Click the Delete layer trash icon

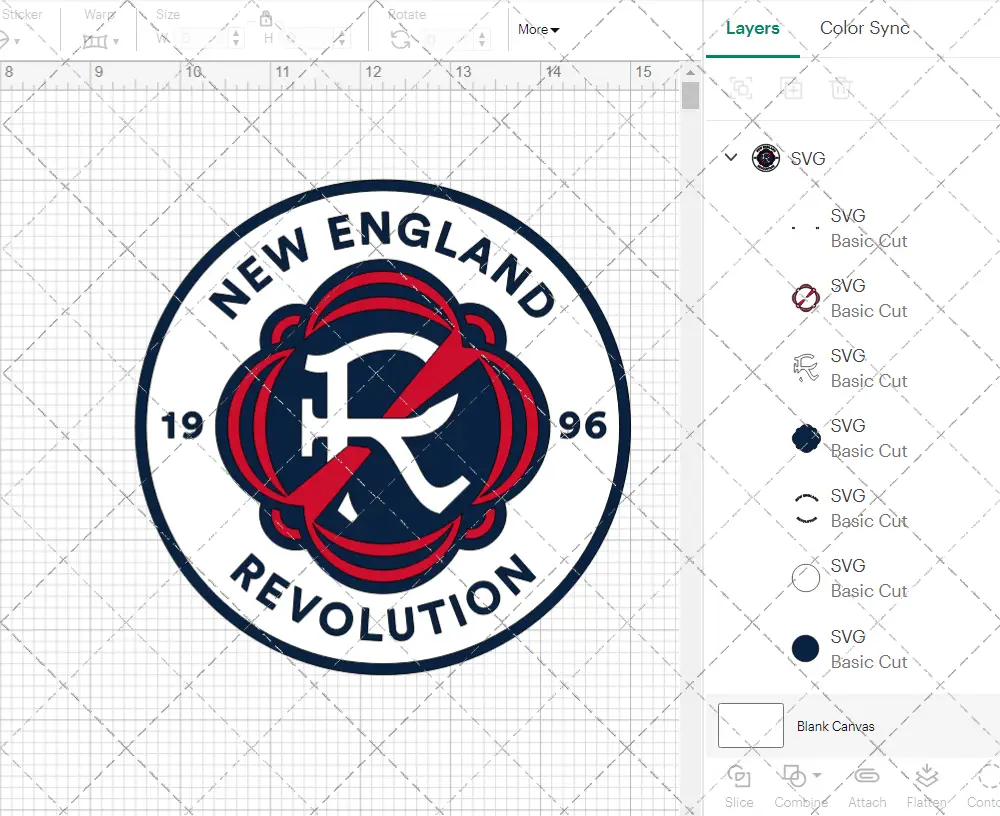click(841, 88)
